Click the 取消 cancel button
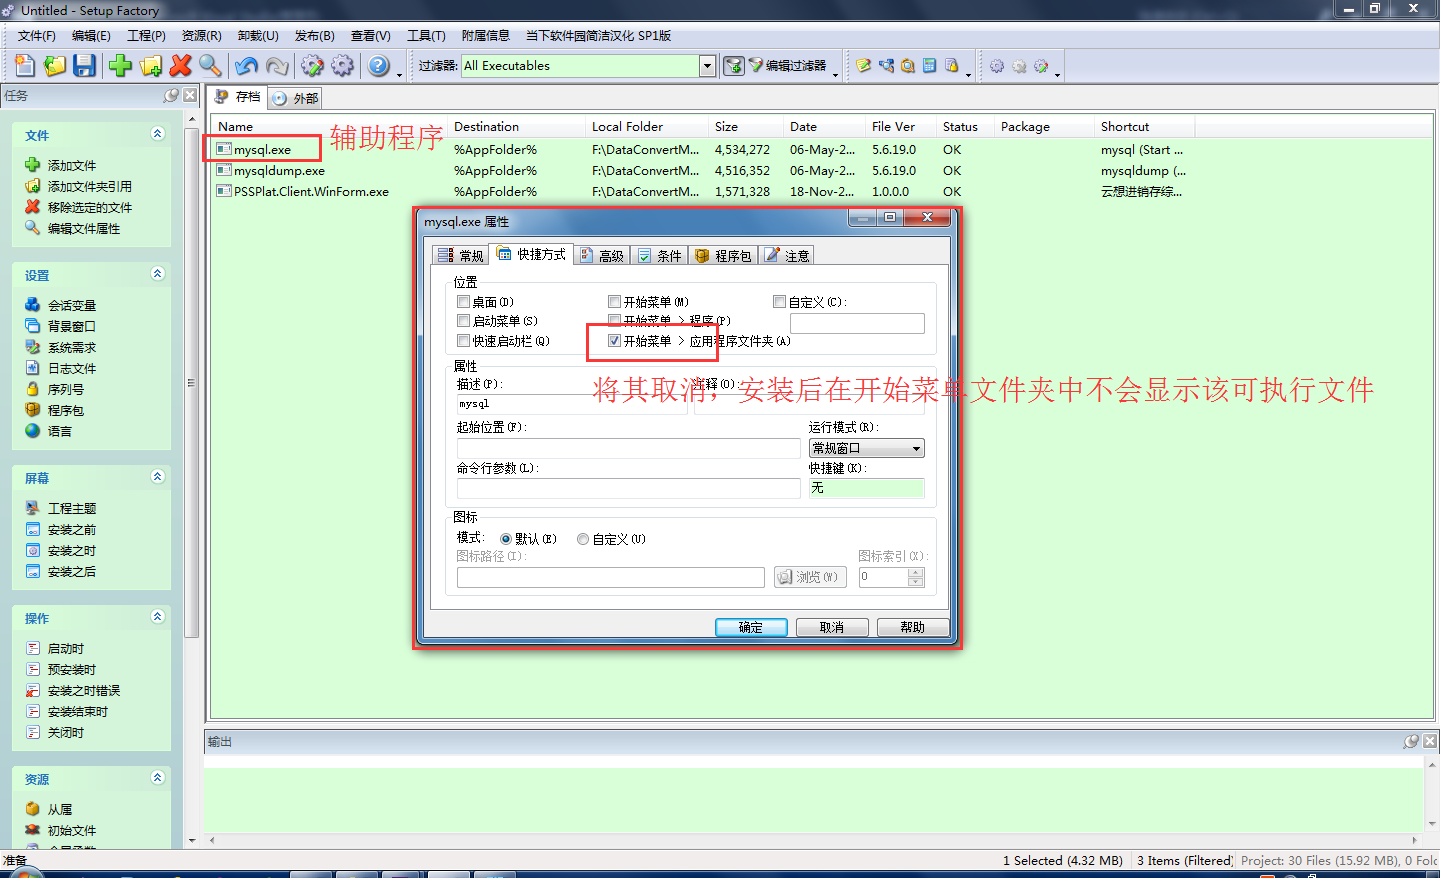The width and height of the screenshot is (1440, 878). point(832,627)
